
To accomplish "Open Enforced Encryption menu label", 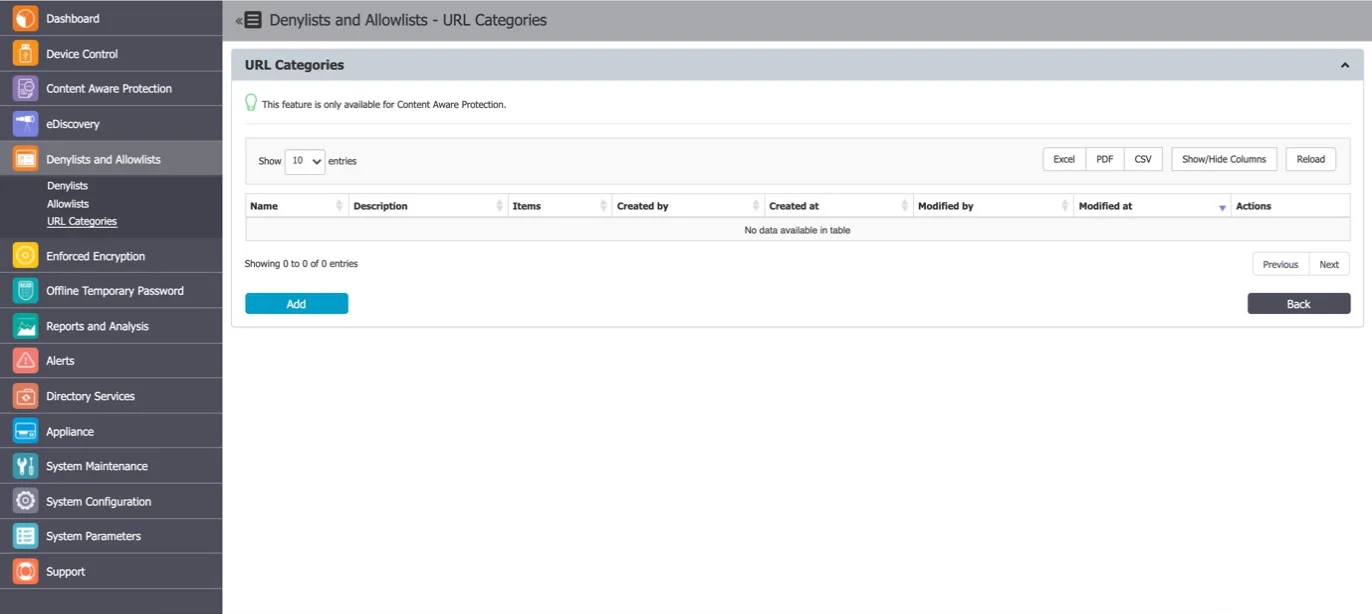I will tap(96, 257).
